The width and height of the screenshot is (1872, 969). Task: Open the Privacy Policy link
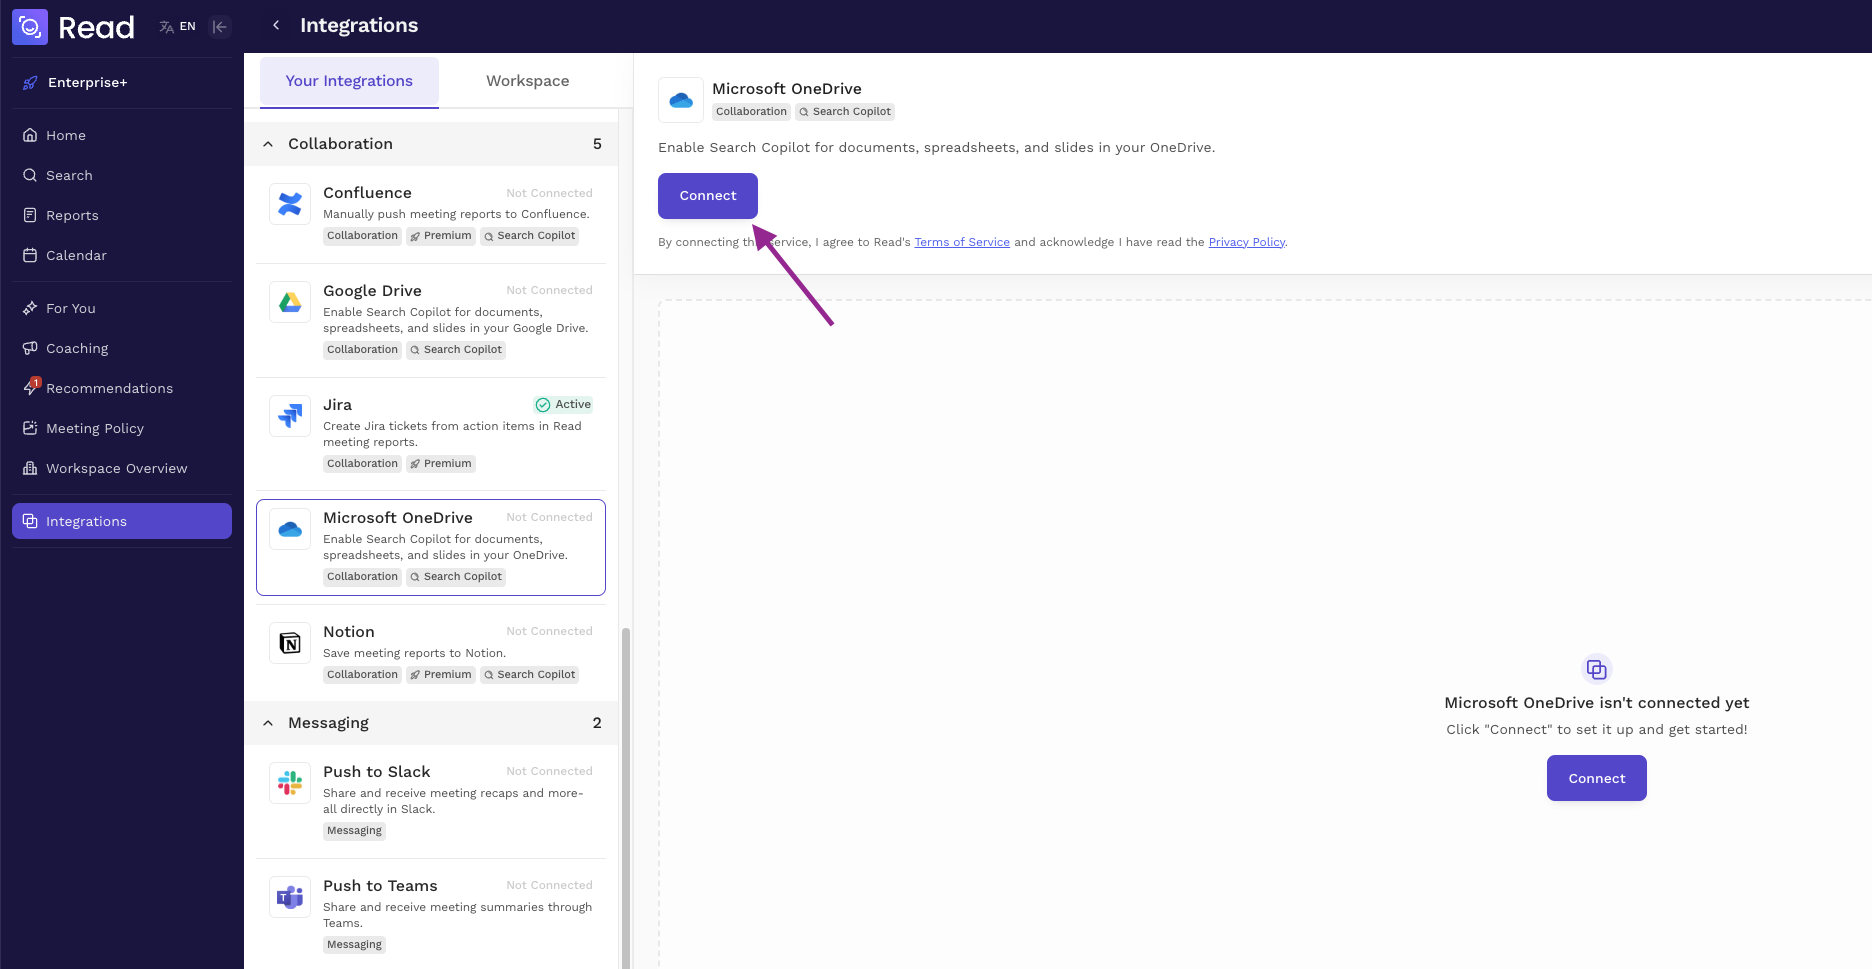tap(1247, 242)
